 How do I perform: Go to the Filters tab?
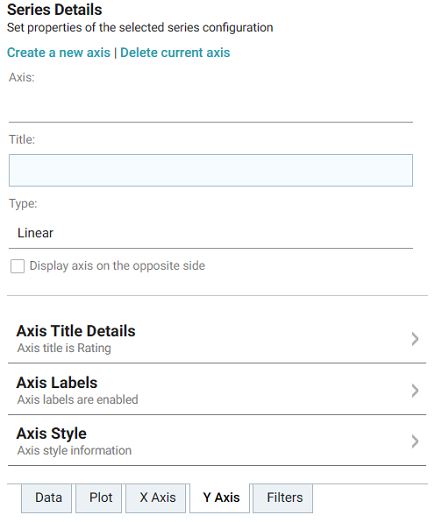(x=283, y=498)
